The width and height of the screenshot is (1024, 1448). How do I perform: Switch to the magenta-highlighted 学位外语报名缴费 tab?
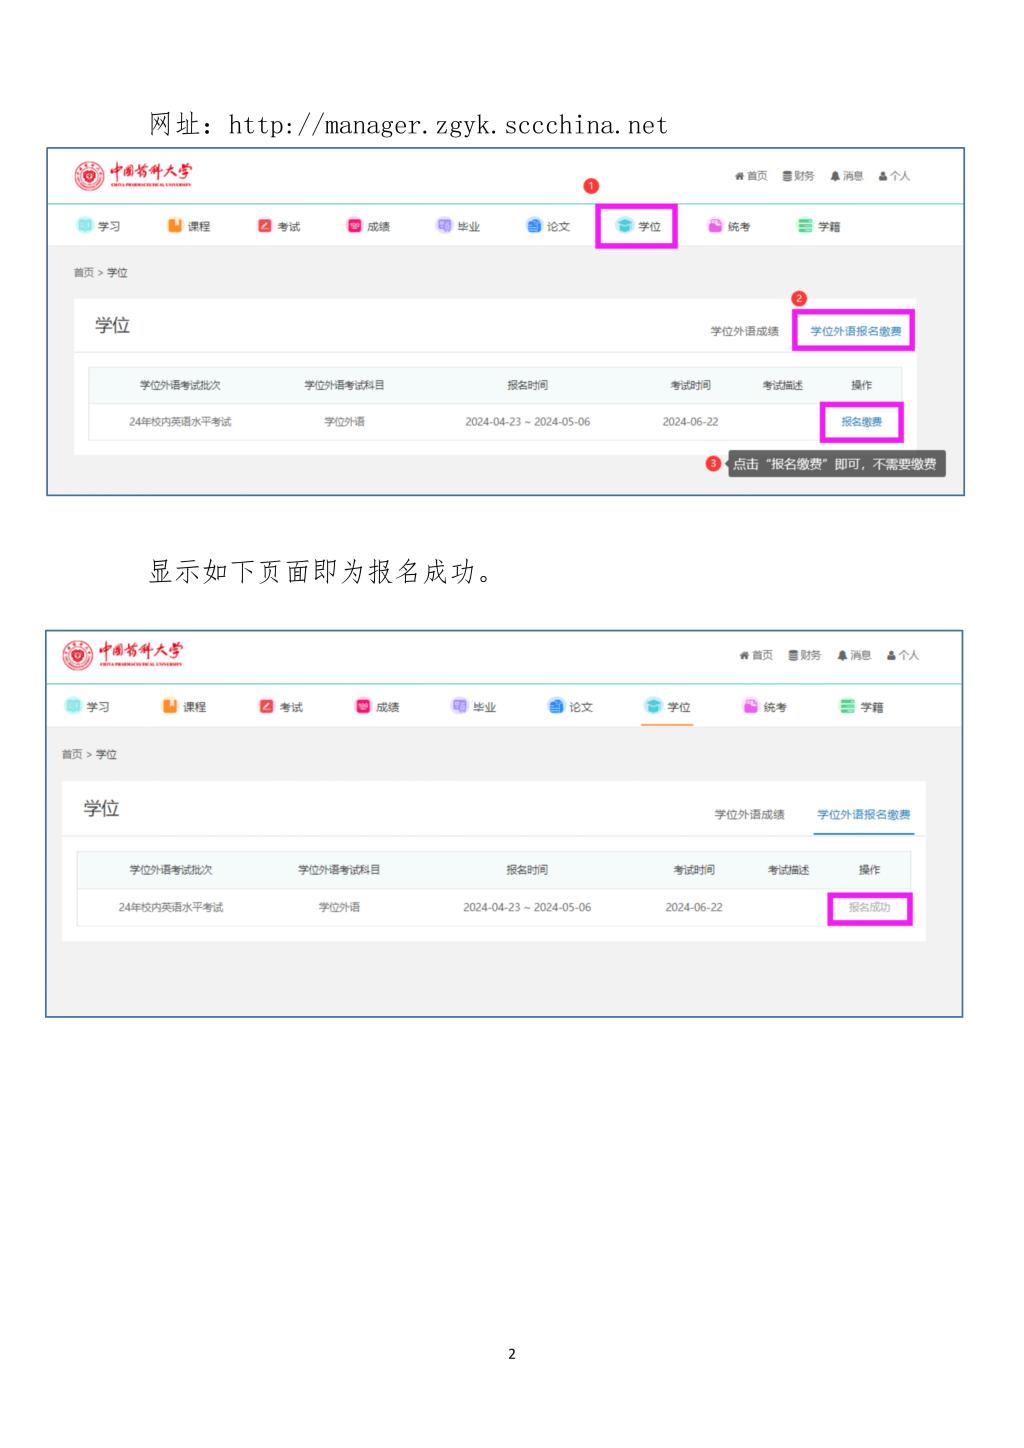point(855,331)
